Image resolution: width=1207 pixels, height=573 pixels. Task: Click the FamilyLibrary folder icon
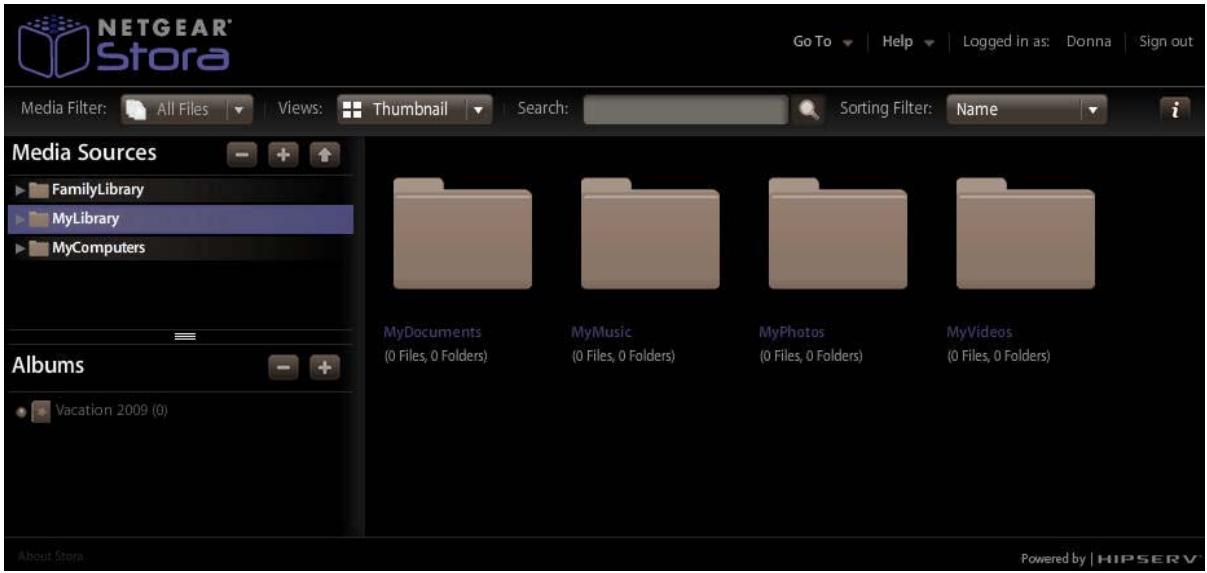coord(39,189)
